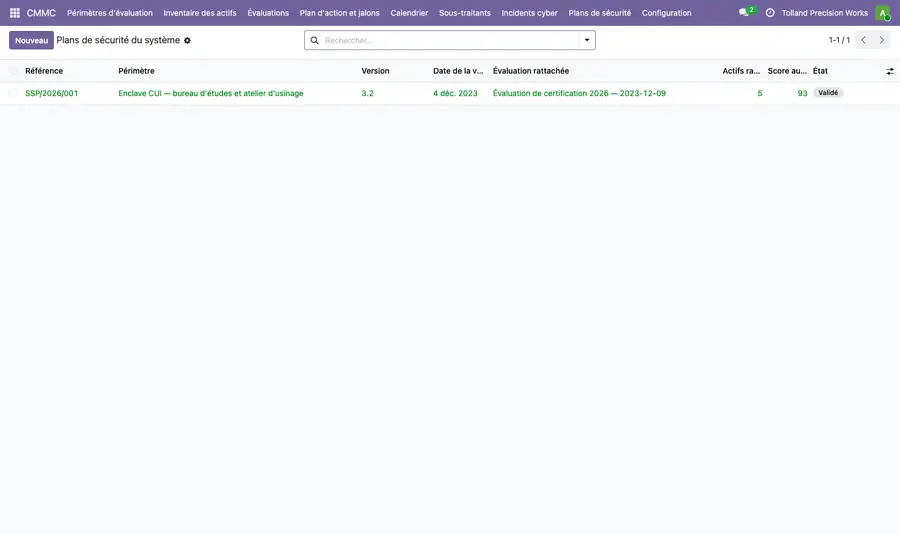Open Périmètres d'évaluation menu

pos(110,13)
